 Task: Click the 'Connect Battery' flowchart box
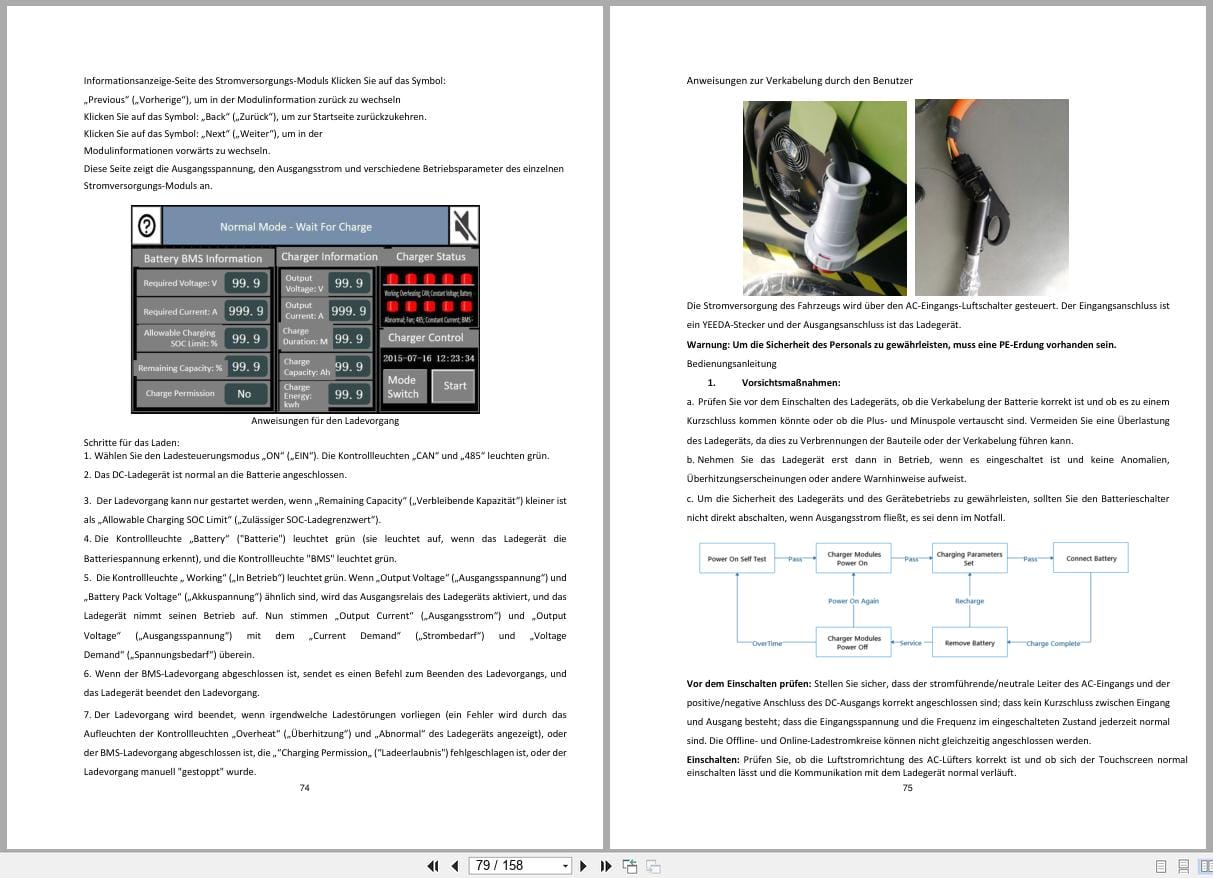[1091, 559]
